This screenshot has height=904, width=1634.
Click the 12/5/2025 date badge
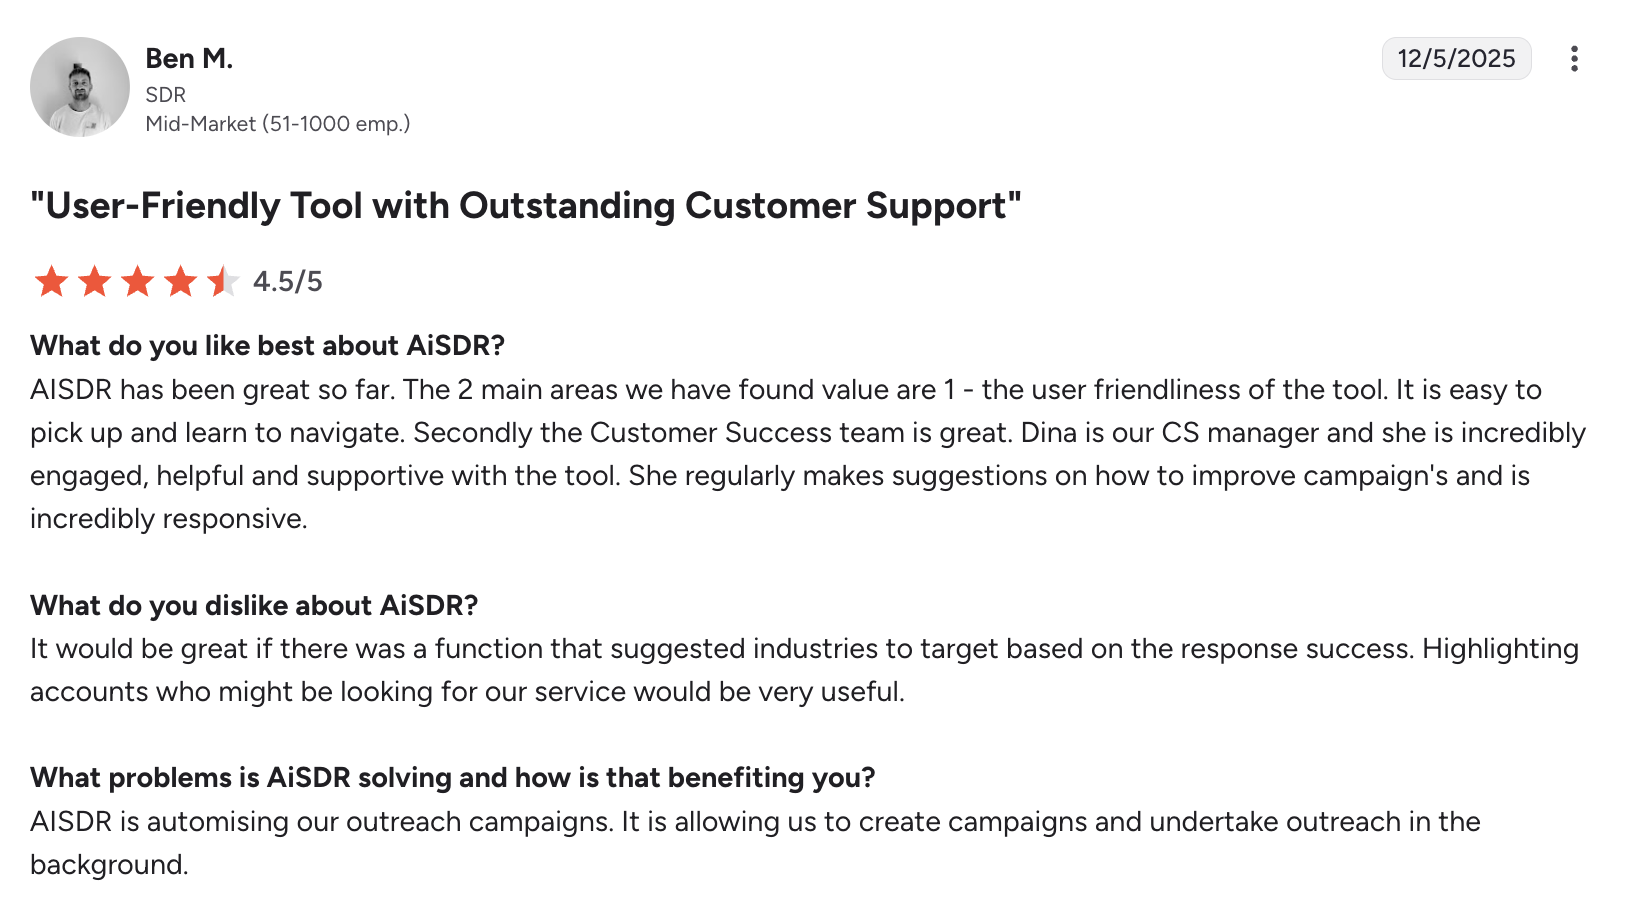pos(1456,59)
